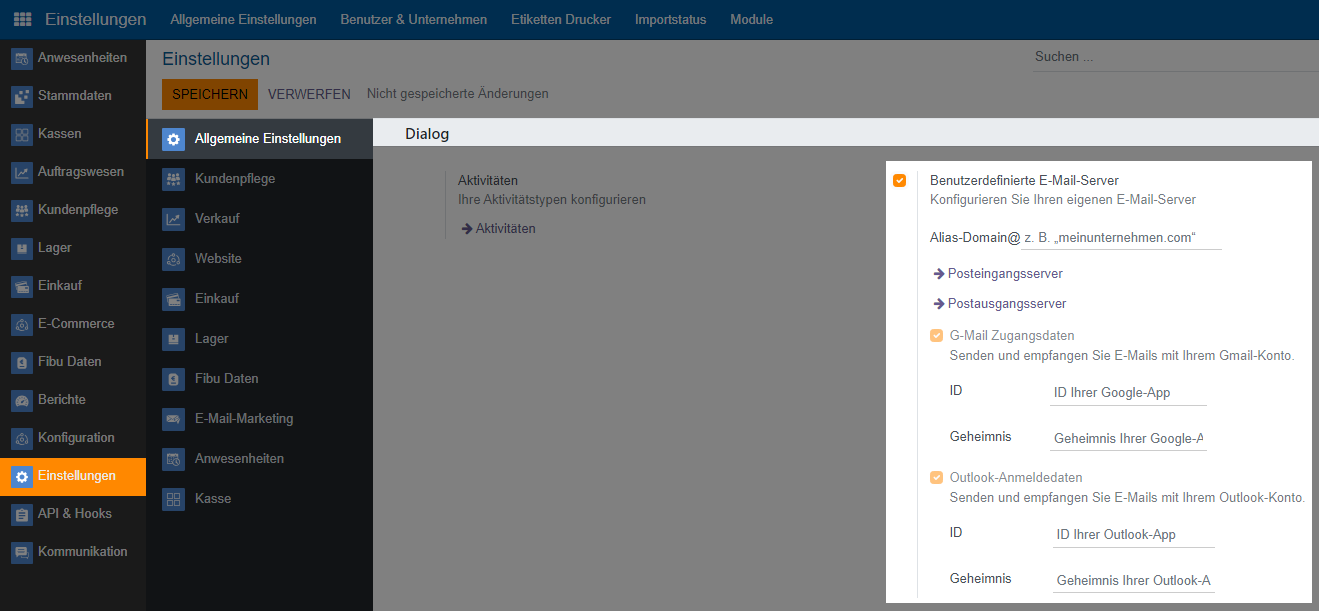Click the API & Hooks clipboard icon

(22, 515)
